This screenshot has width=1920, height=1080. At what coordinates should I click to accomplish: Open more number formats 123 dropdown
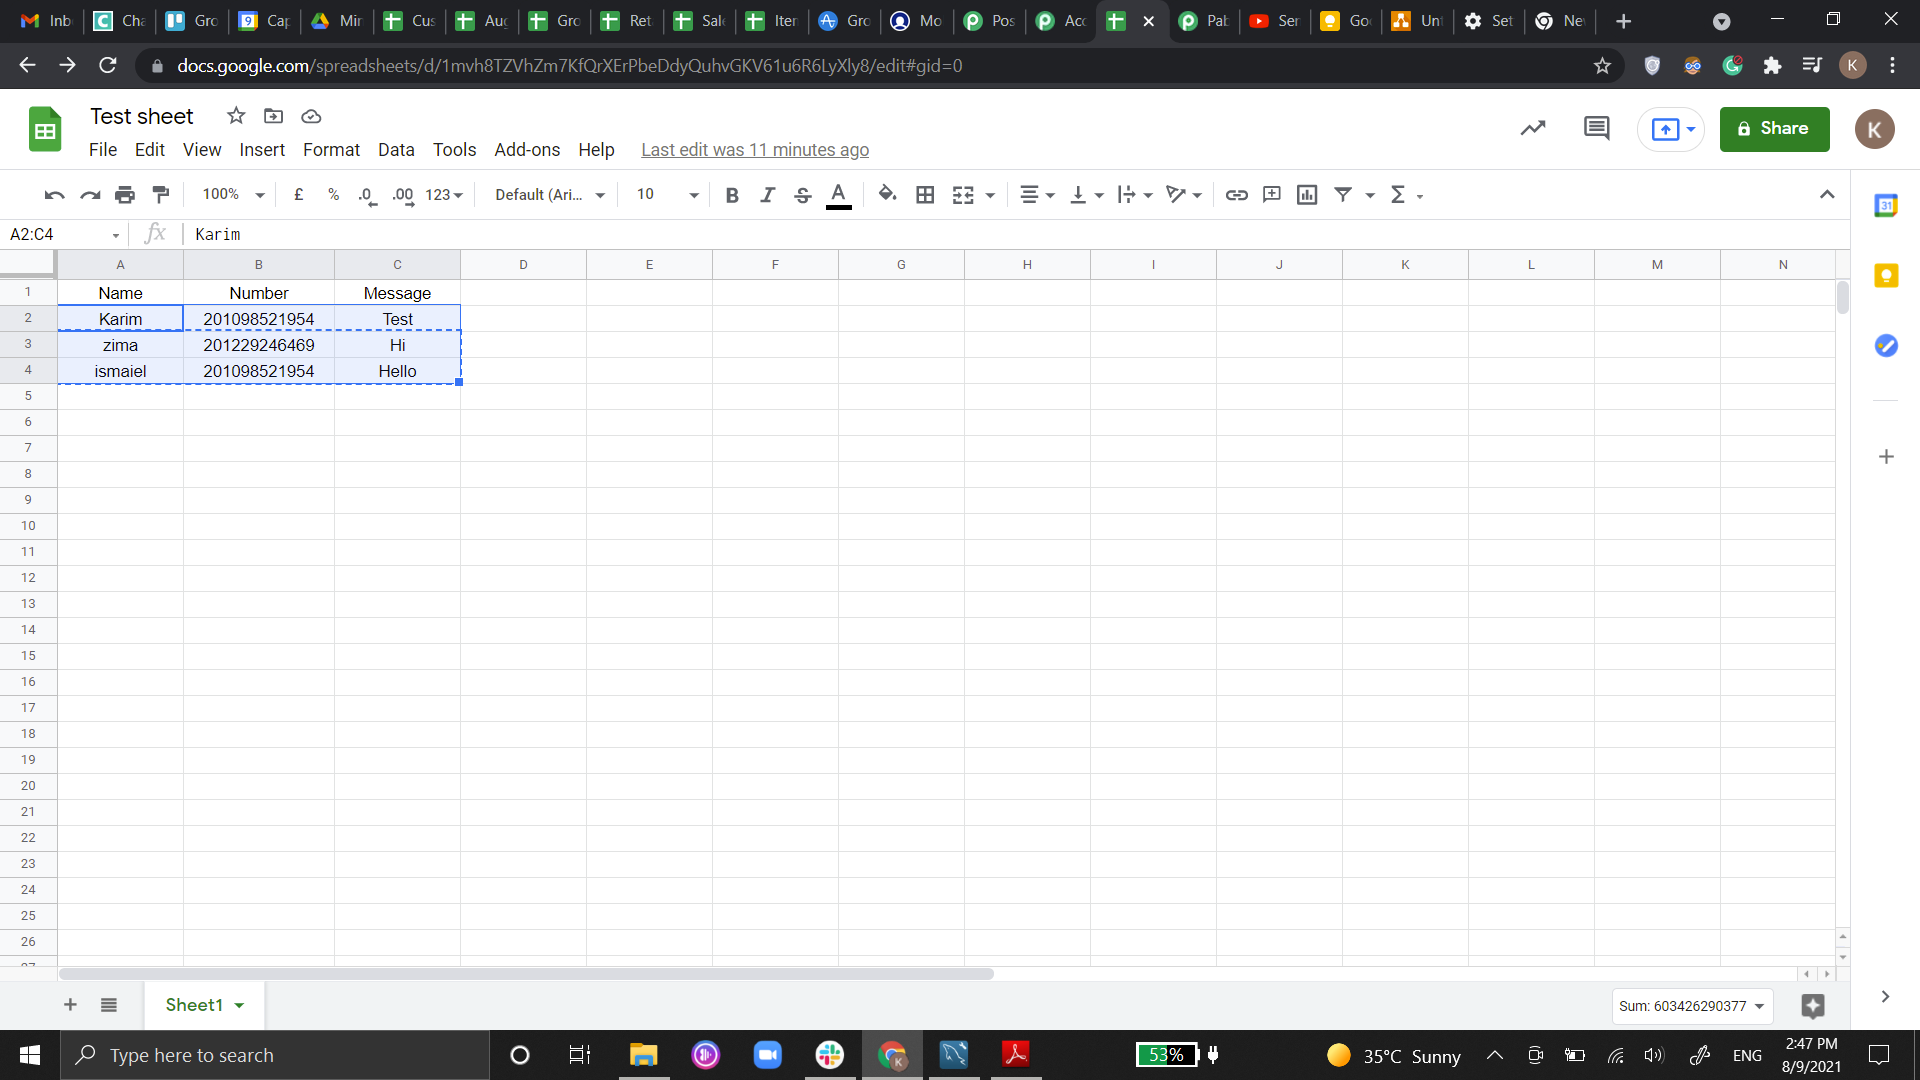[444, 195]
